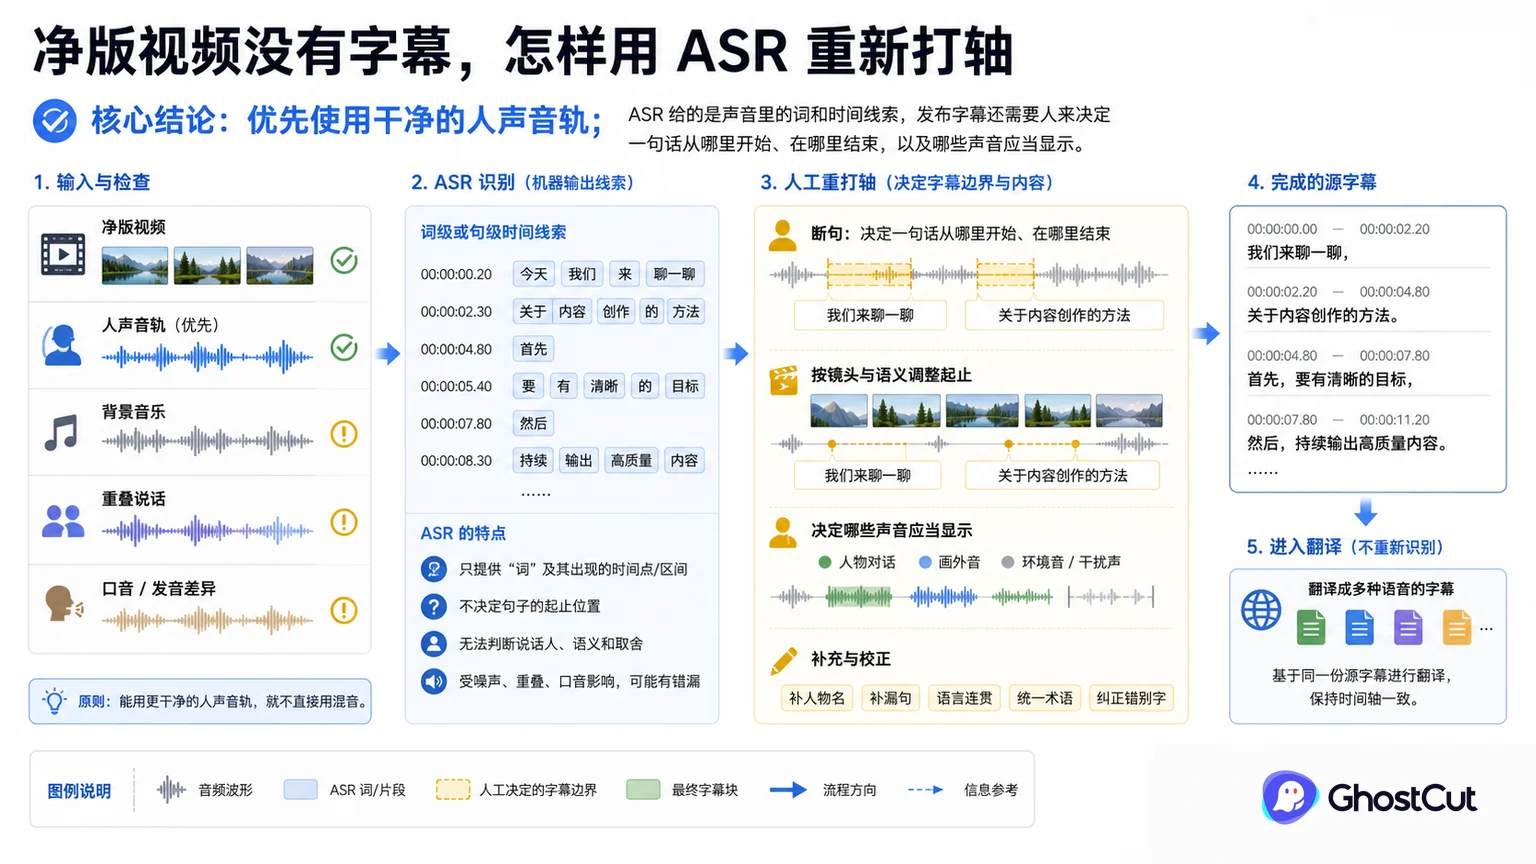1536x864 pixels.
Task: Click the blue waveform in the 人声音轨 row
Action: click(208, 357)
